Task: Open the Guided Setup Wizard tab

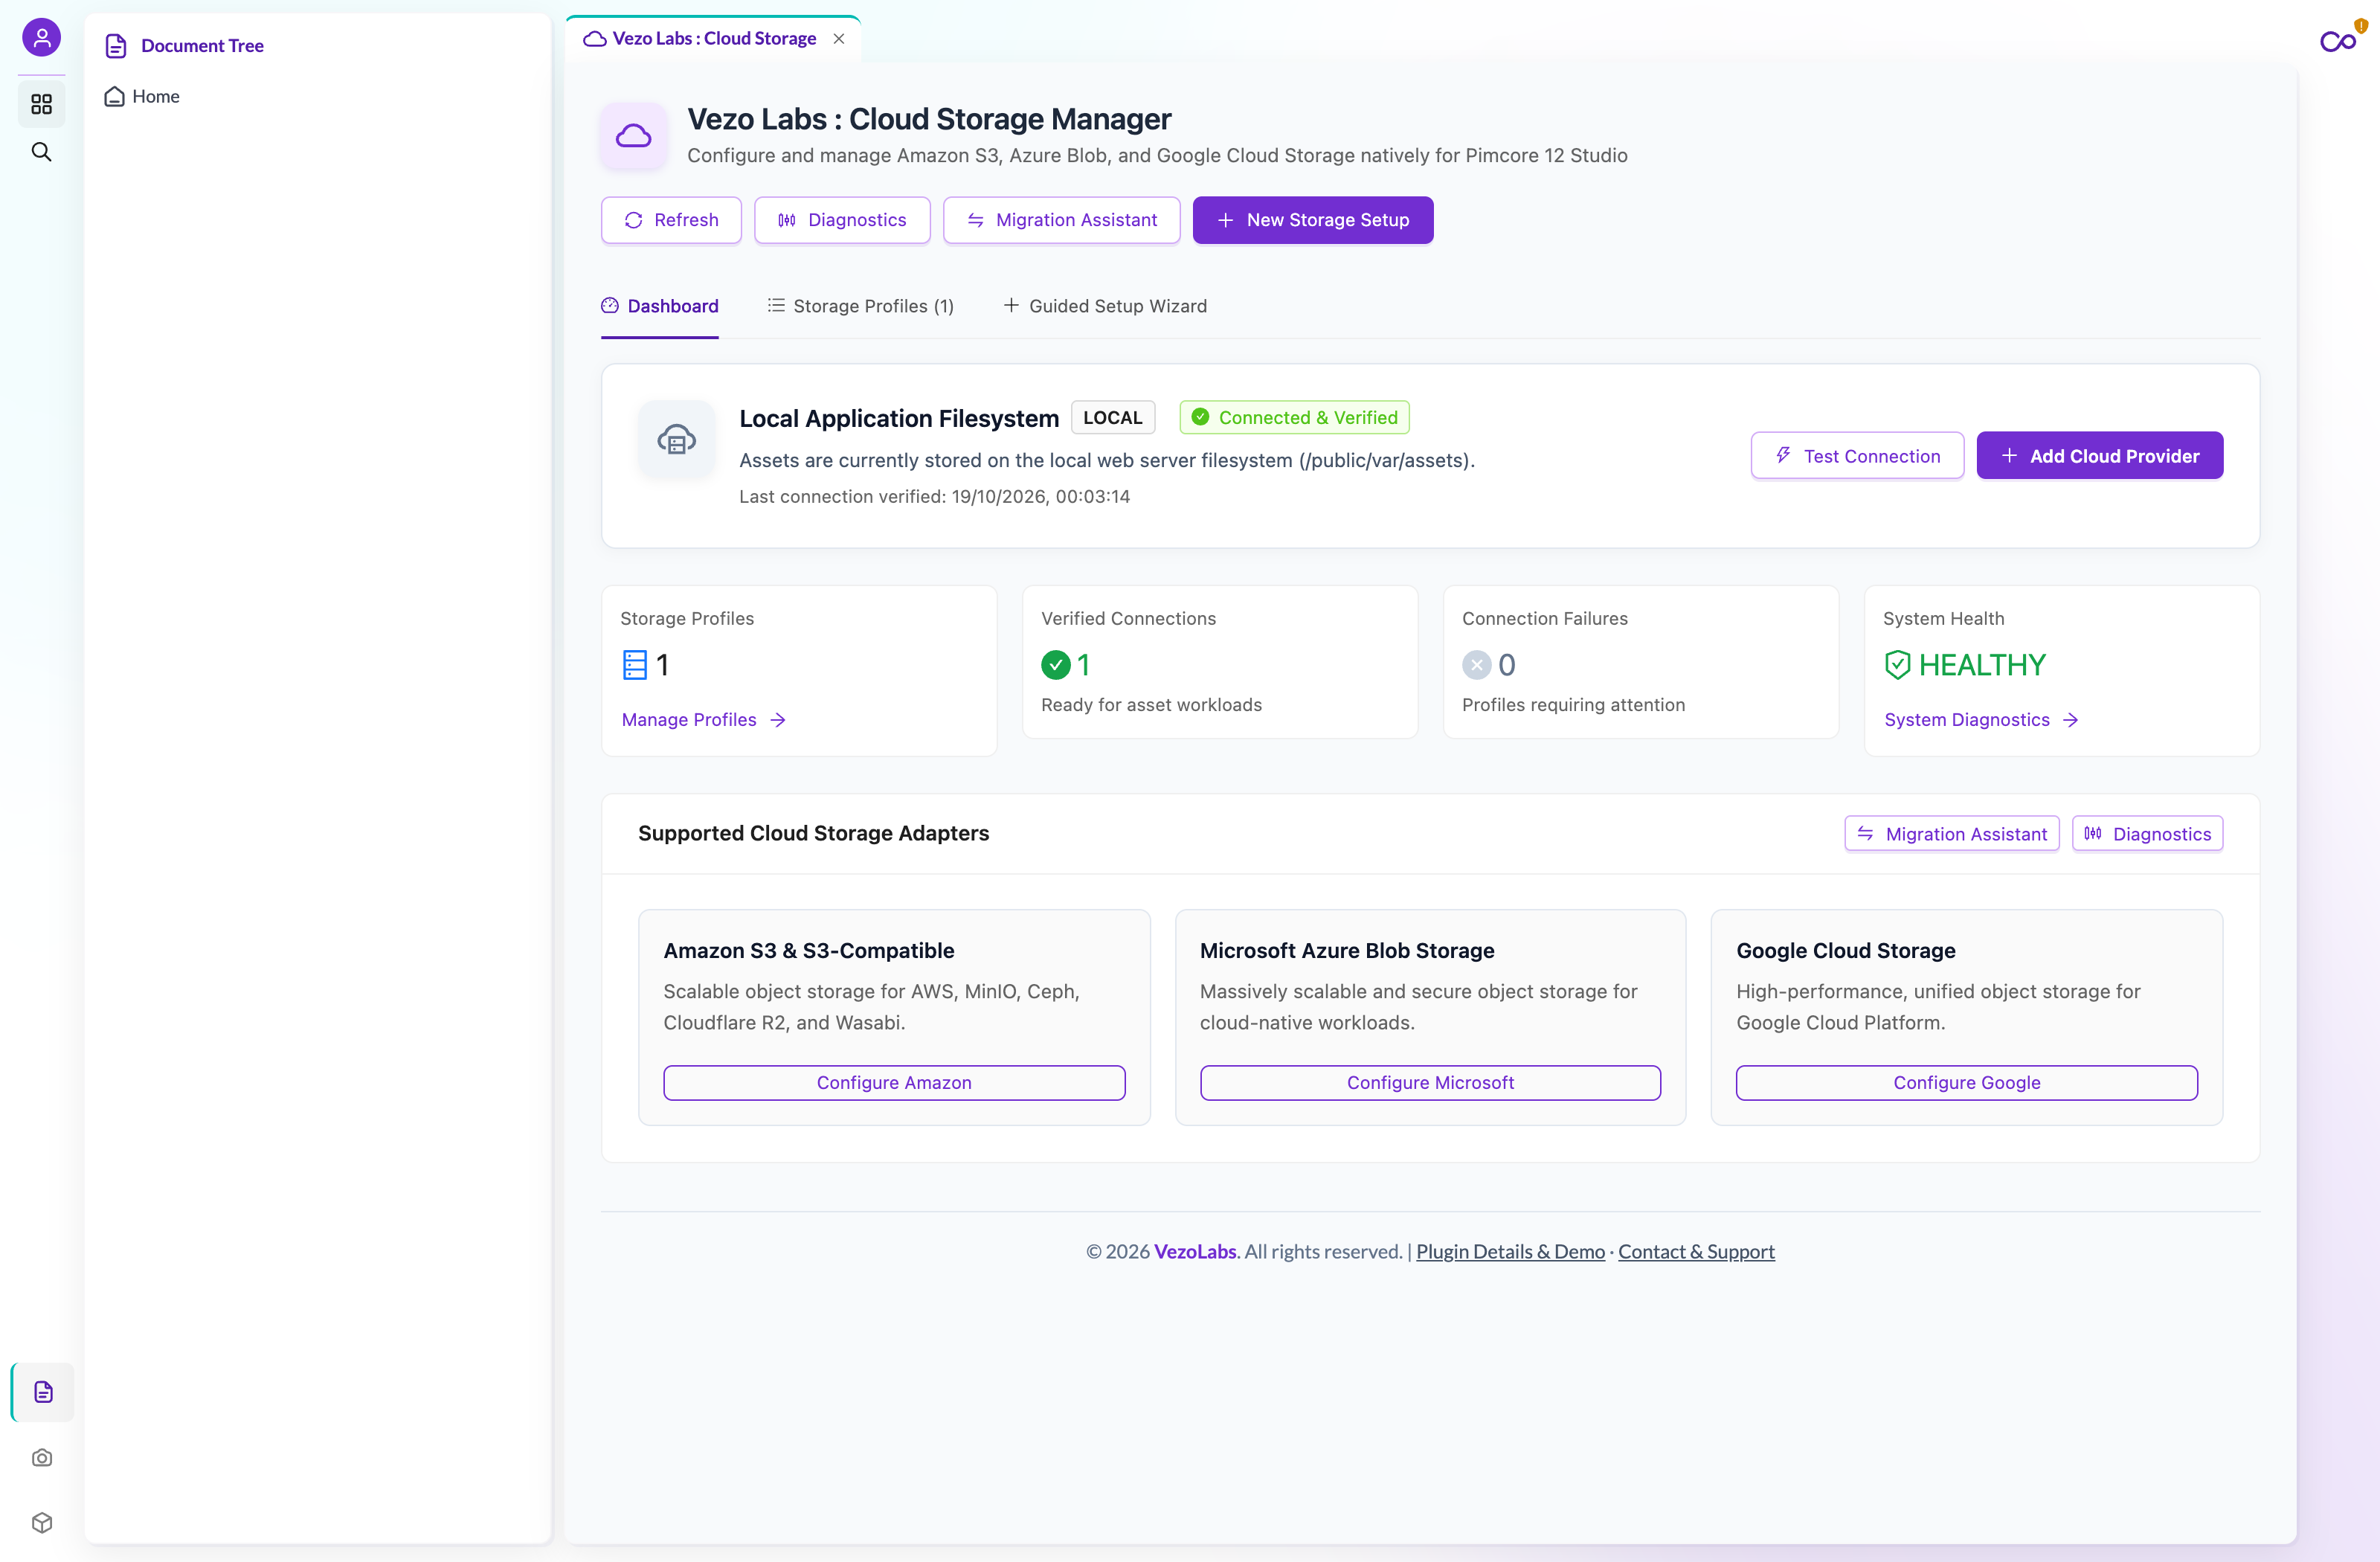Action: (x=1105, y=306)
